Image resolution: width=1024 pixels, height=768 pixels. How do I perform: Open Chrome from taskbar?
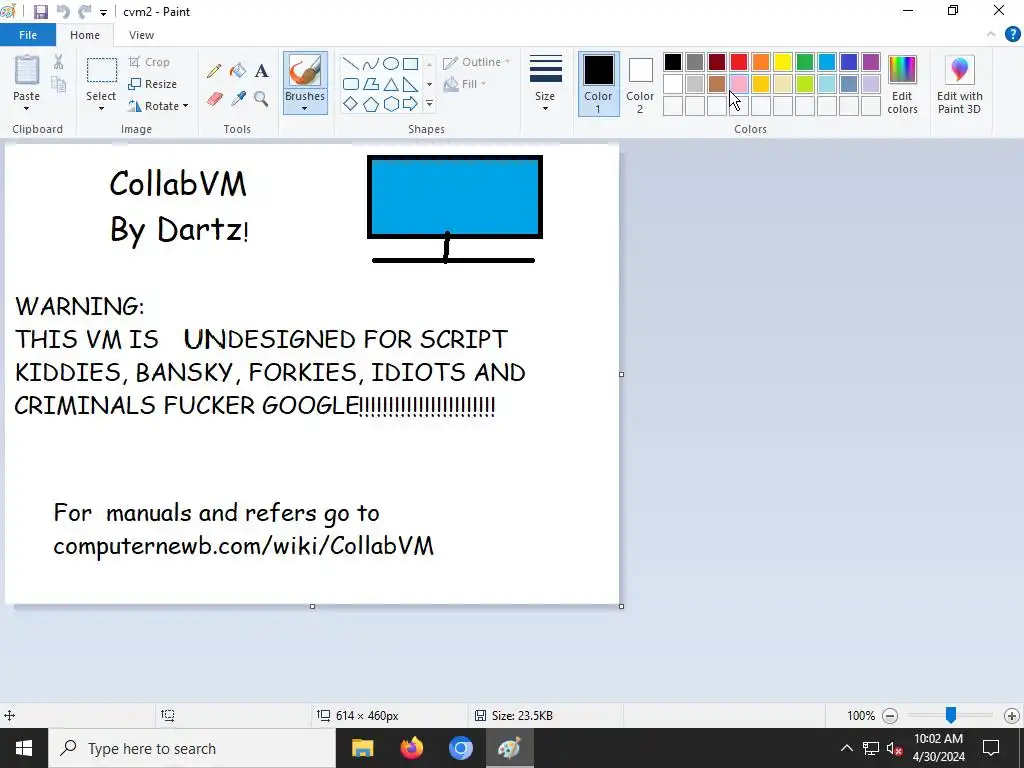(x=460, y=748)
